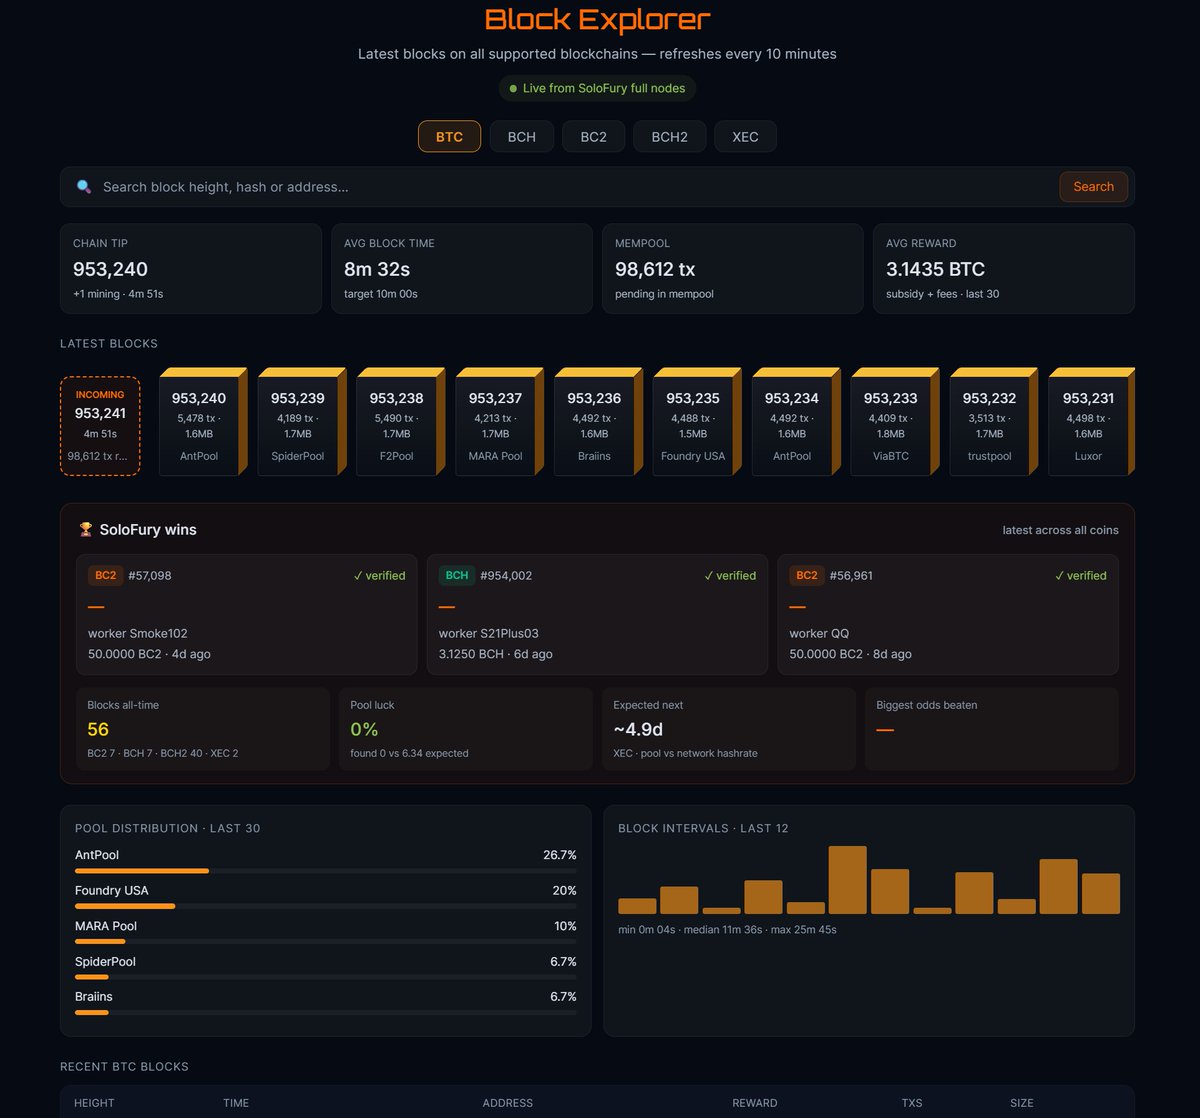This screenshot has width=1200, height=1118.
Task: Click the Expected next ~4.9d stat
Action: pyautogui.click(x=729, y=729)
